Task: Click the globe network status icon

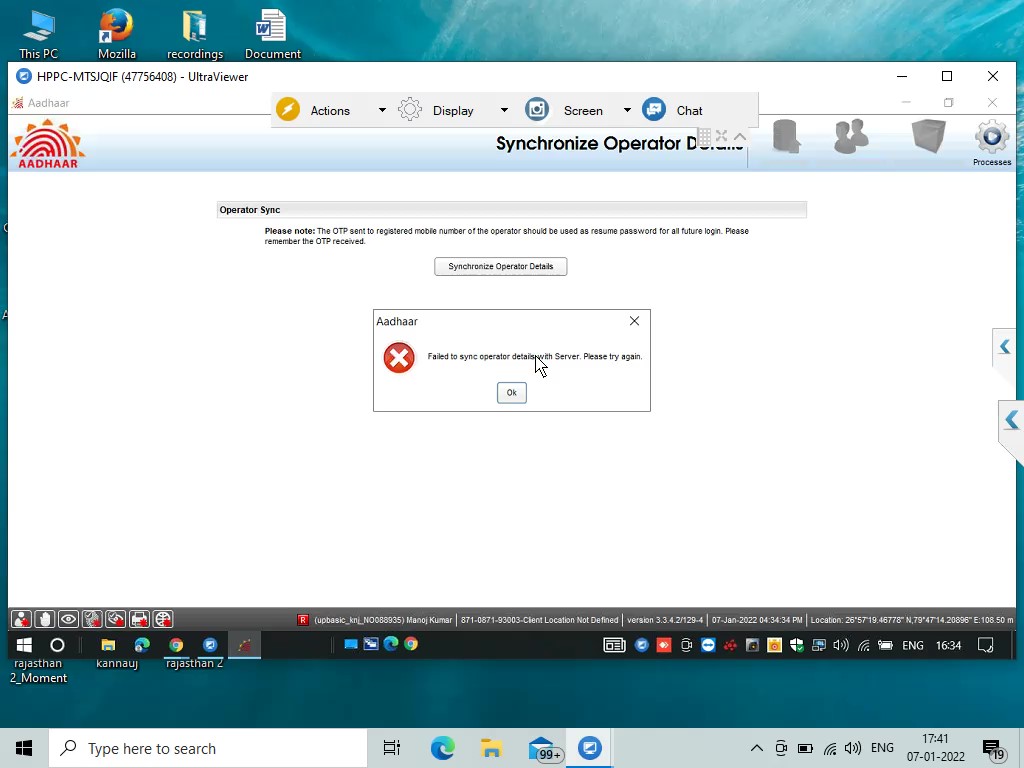Action: click(163, 618)
